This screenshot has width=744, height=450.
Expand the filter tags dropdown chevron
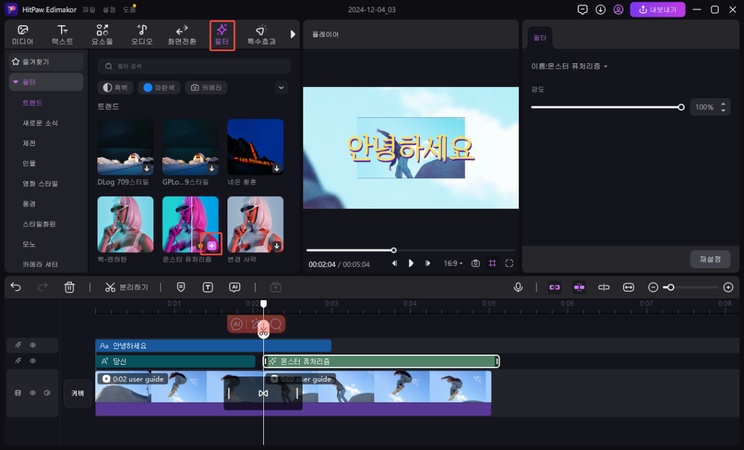pos(281,87)
